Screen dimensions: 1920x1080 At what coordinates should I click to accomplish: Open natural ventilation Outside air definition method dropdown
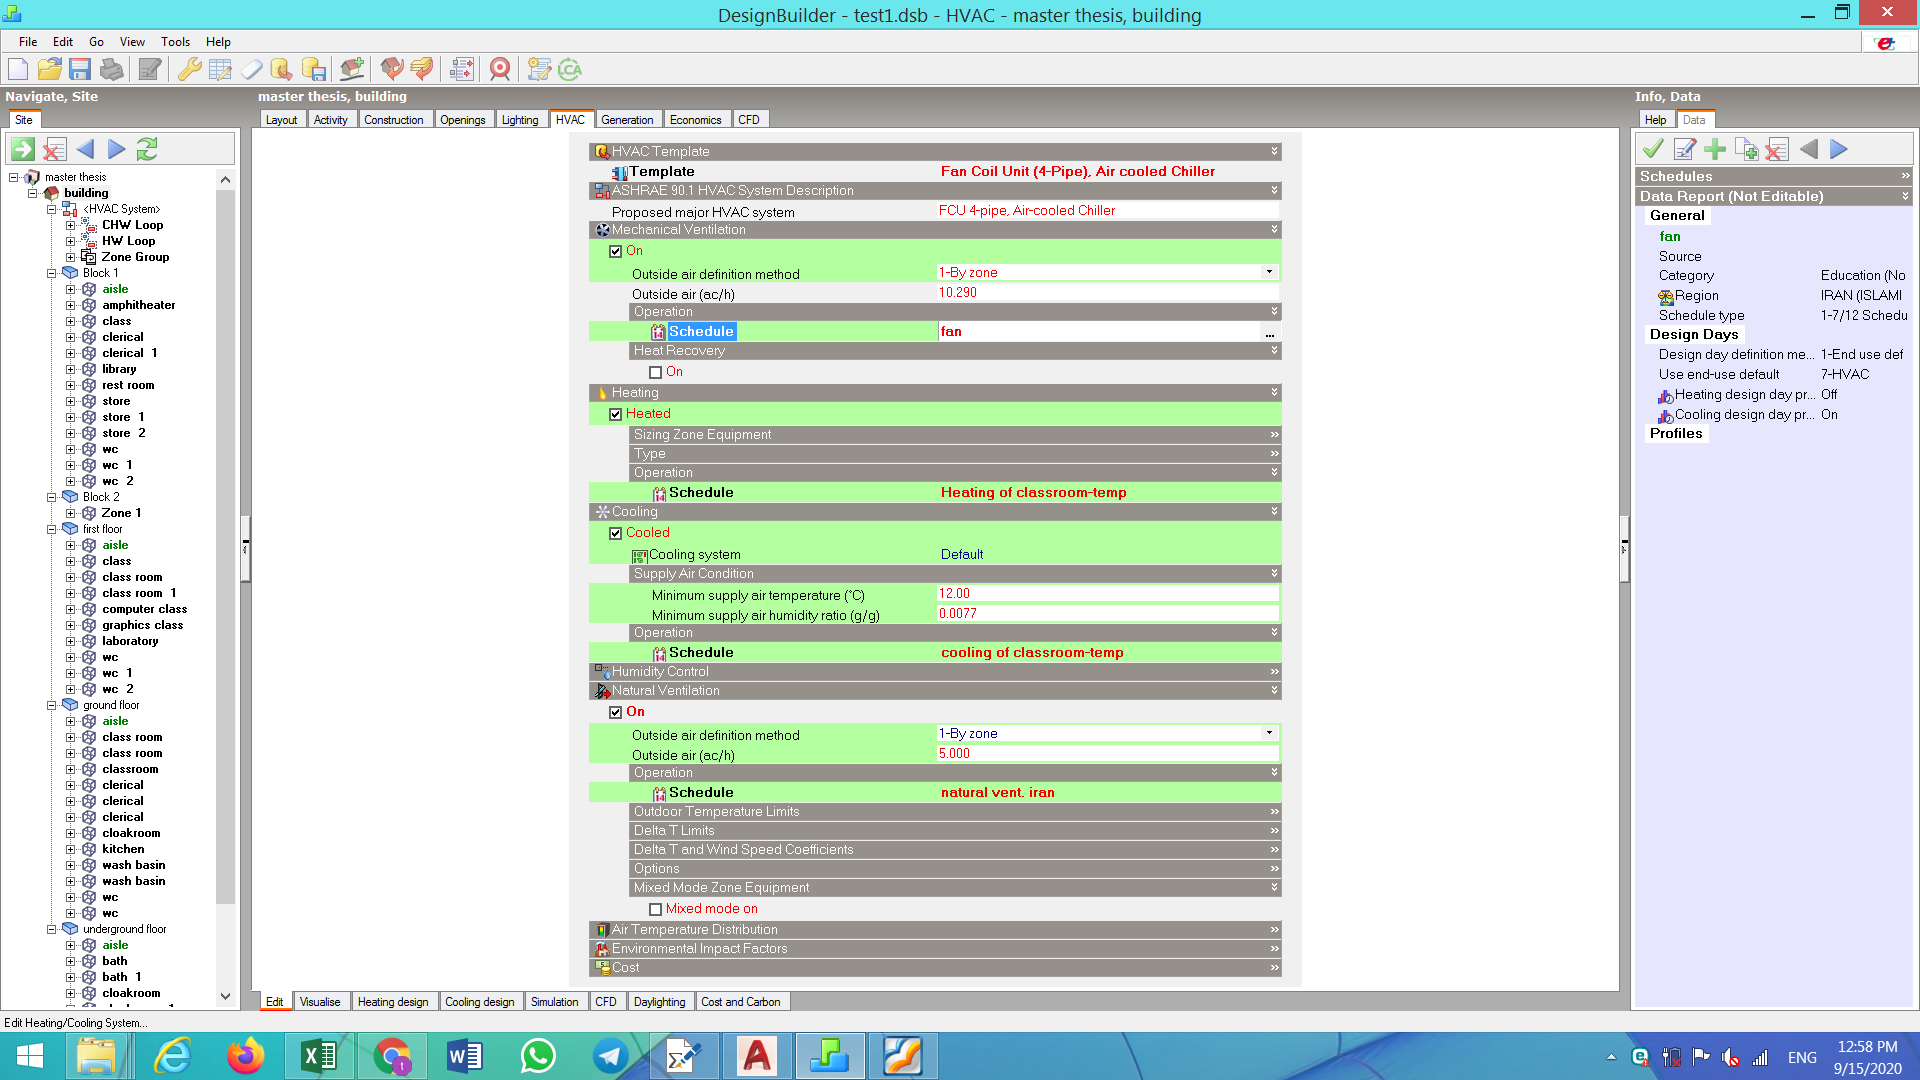1269,733
